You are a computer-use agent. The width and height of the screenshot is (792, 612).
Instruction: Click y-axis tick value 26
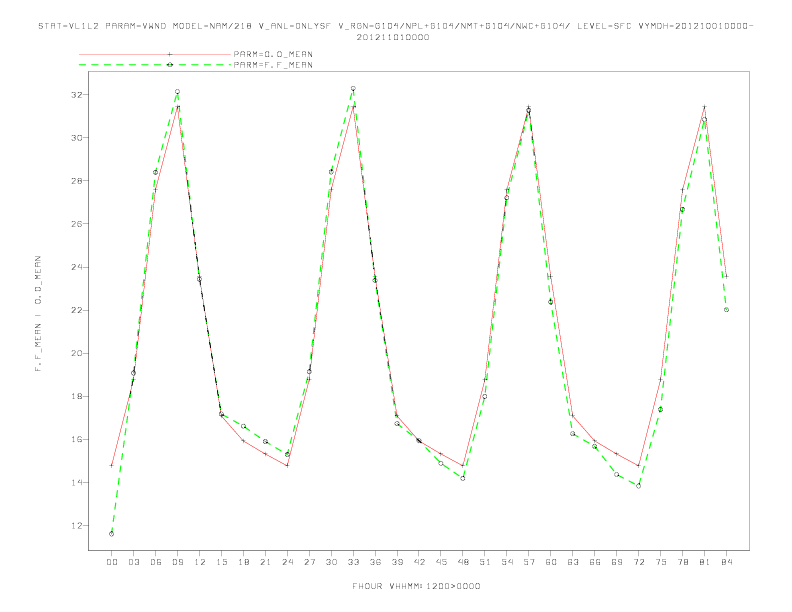(x=76, y=223)
